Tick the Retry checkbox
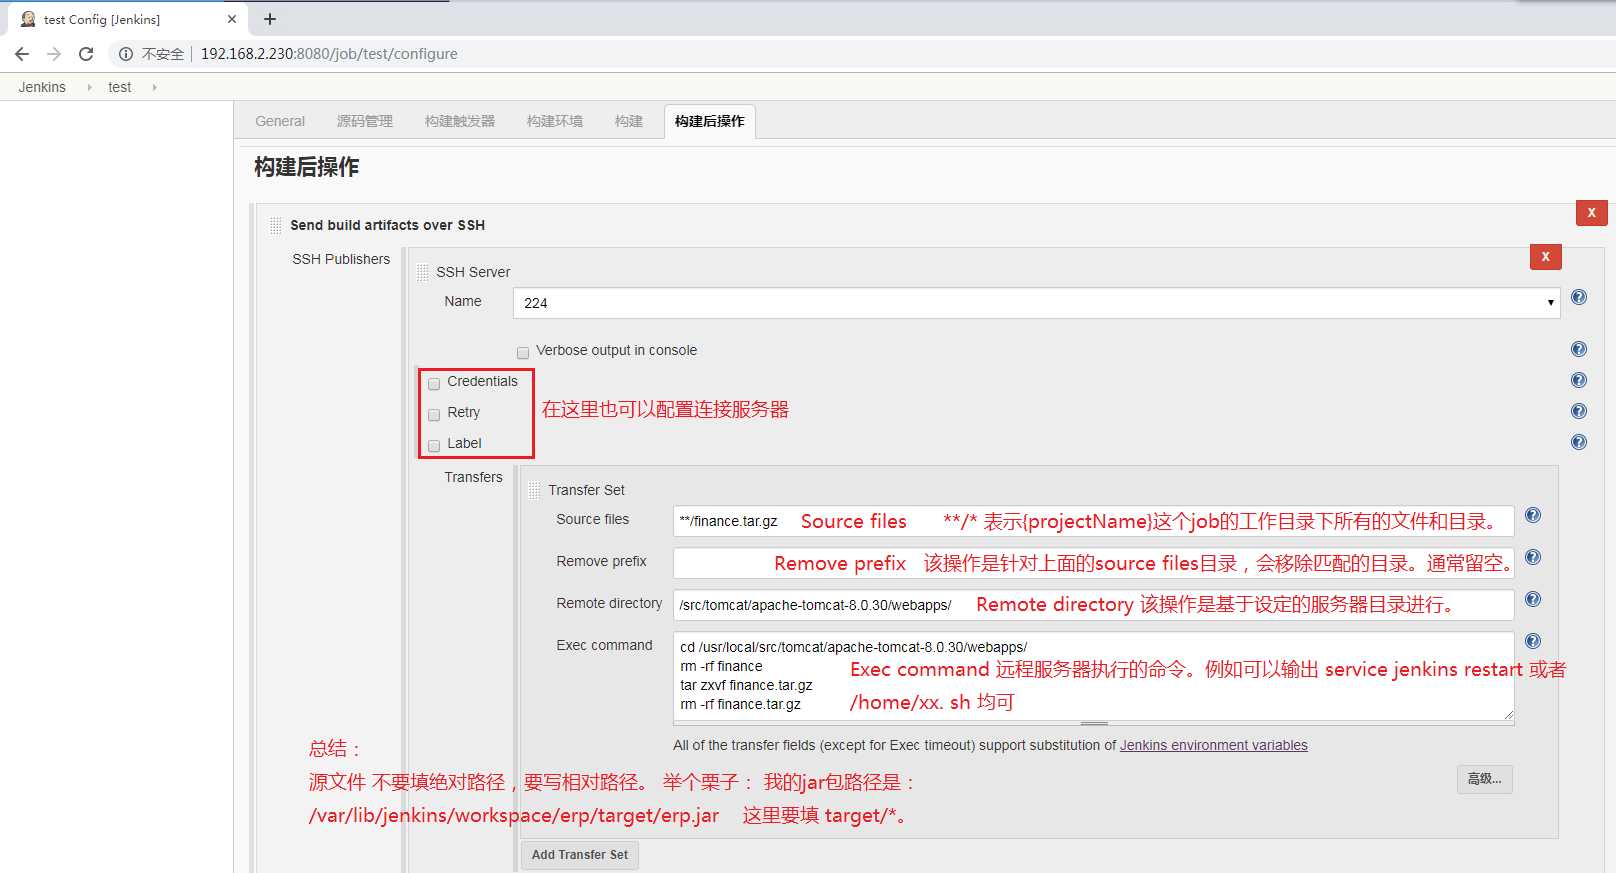Image resolution: width=1616 pixels, height=873 pixels. 434,414
